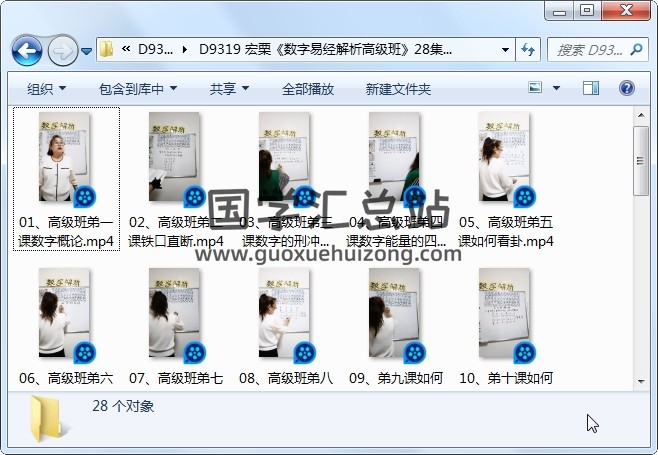Screen dimensions: 658x455
Task: Open the help question mark icon
Action: point(627,89)
